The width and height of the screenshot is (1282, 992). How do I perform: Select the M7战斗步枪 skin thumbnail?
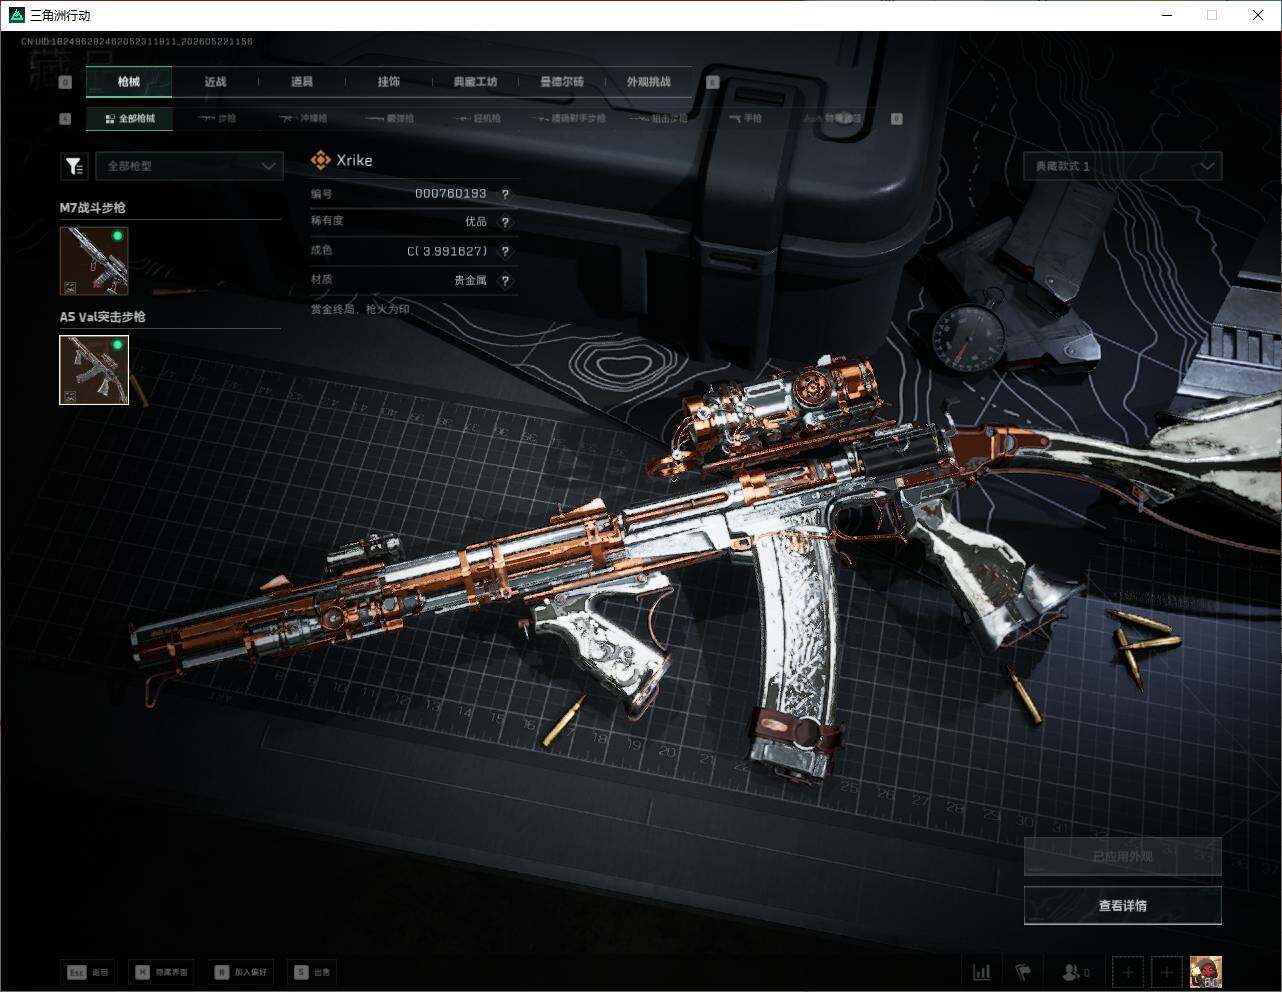[94, 260]
